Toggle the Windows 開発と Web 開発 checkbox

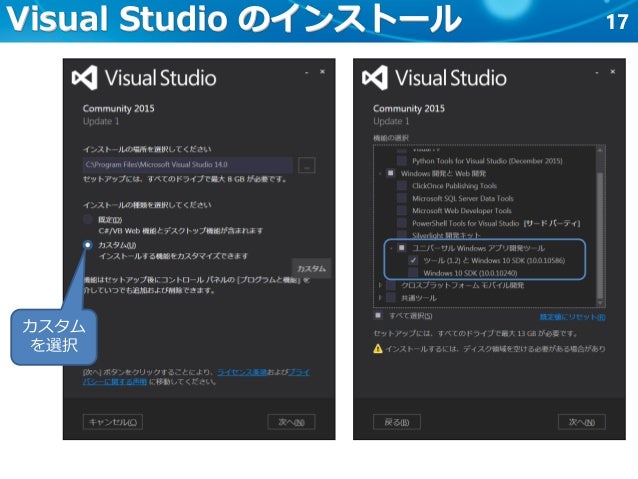click(x=390, y=173)
